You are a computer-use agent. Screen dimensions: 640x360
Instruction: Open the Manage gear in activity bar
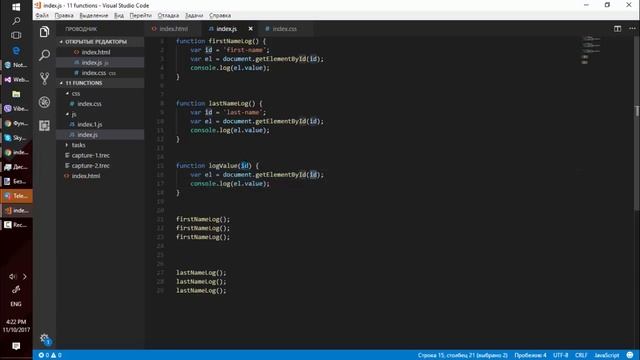(x=44, y=338)
